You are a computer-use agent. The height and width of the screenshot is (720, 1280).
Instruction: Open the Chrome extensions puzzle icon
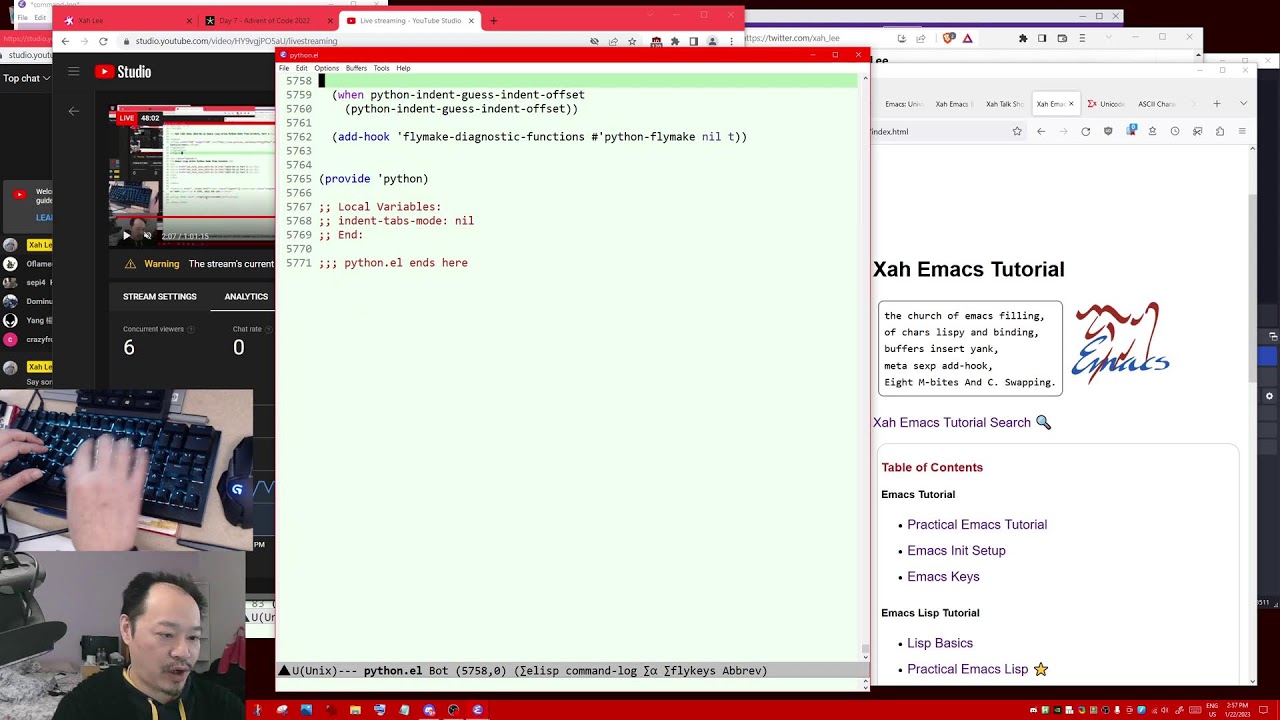(675, 41)
